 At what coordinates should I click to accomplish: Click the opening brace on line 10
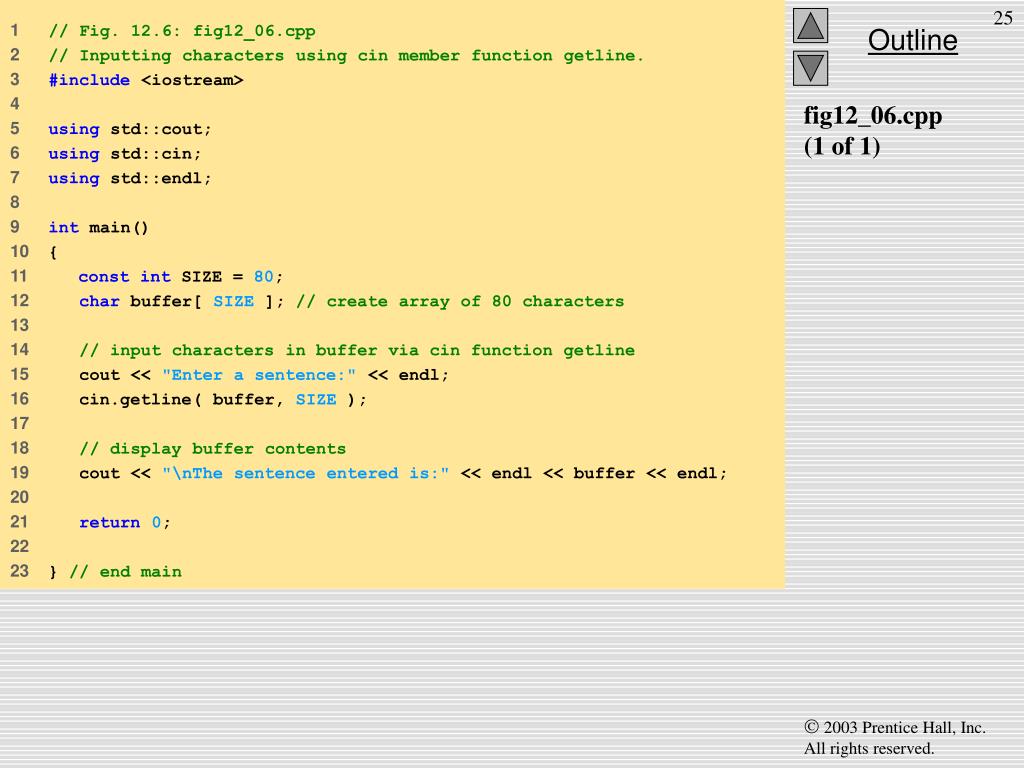(53, 252)
